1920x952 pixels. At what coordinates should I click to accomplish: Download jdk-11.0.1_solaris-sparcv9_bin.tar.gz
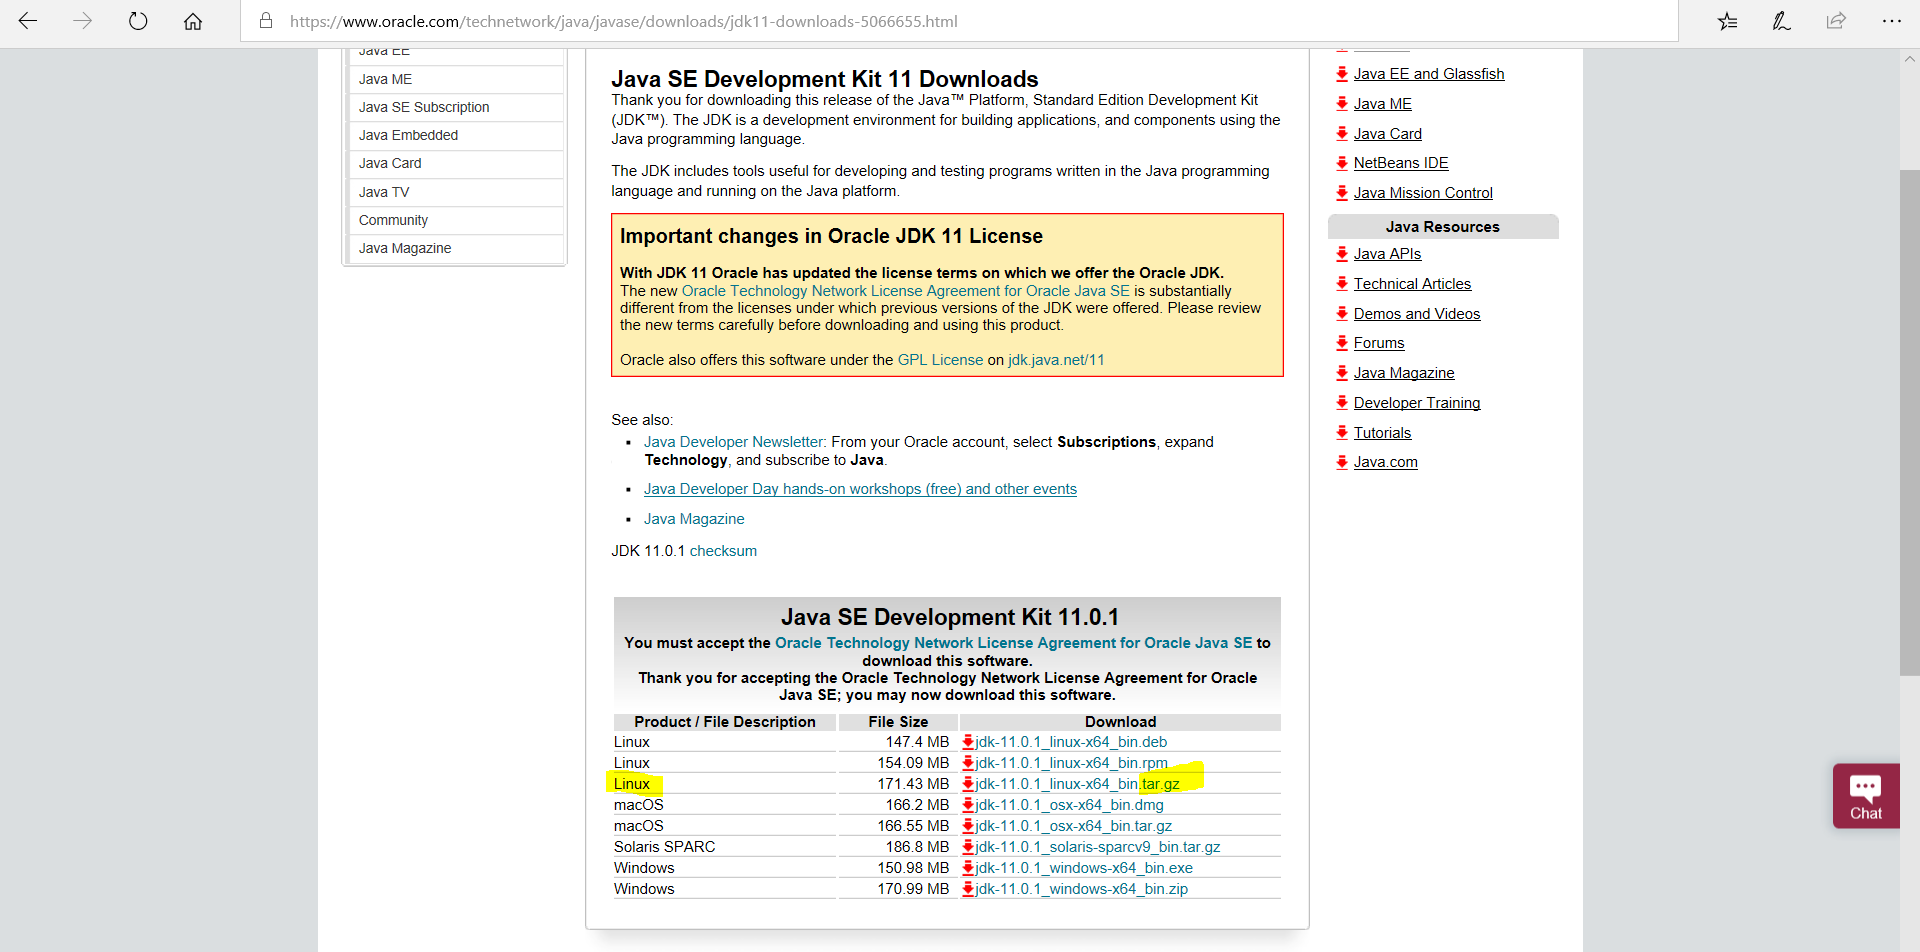[x=1098, y=847]
